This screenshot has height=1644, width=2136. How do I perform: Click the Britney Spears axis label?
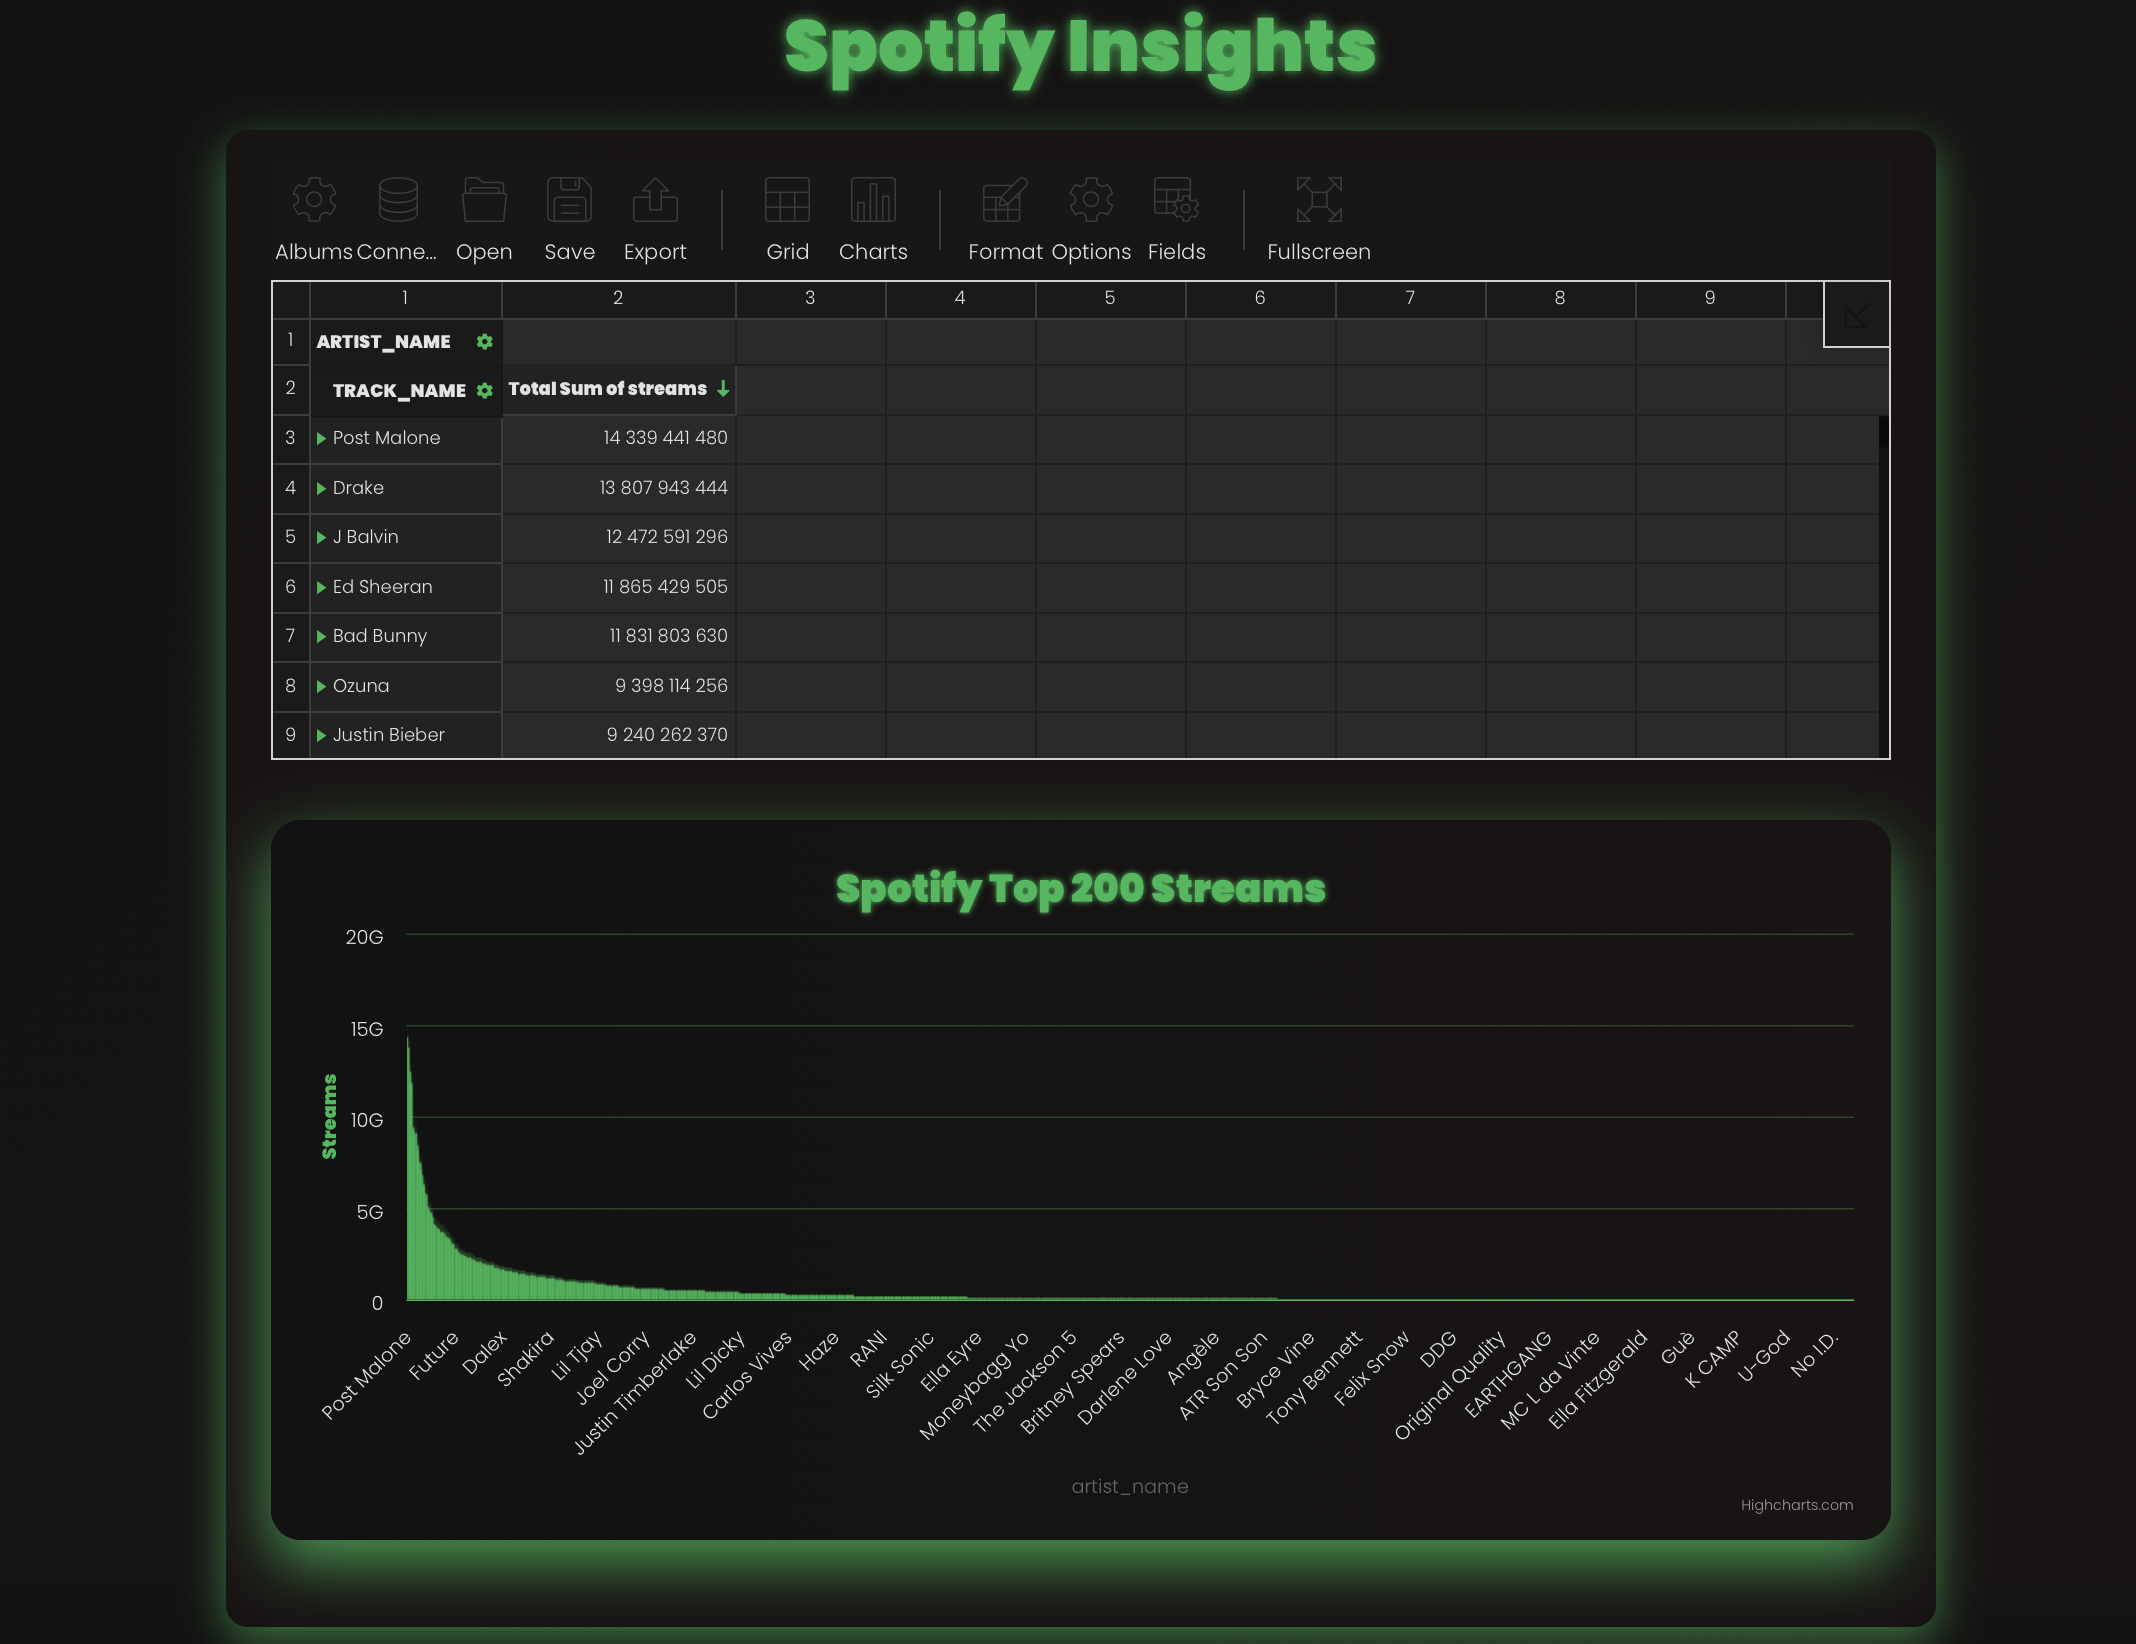(x=1074, y=1382)
